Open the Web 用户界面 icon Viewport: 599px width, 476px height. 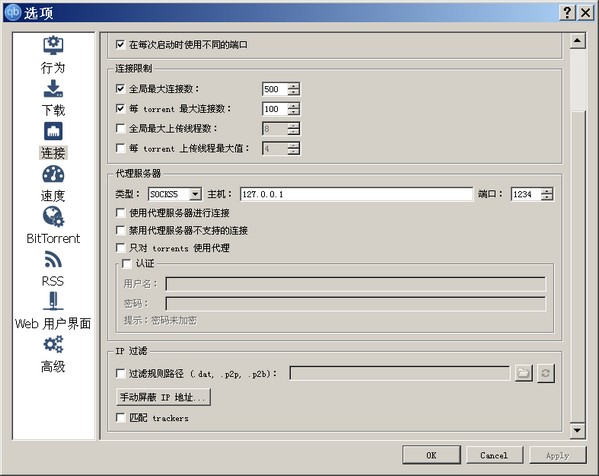coord(53,301)
